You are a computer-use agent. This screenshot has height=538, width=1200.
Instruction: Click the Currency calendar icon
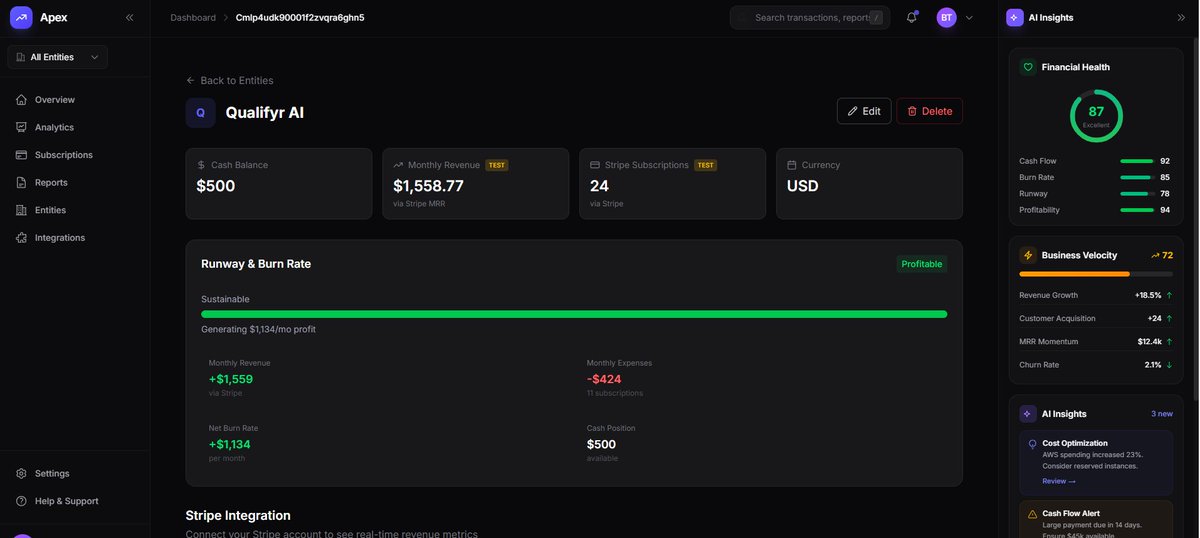pyautogui.click(x=792, y=165)
